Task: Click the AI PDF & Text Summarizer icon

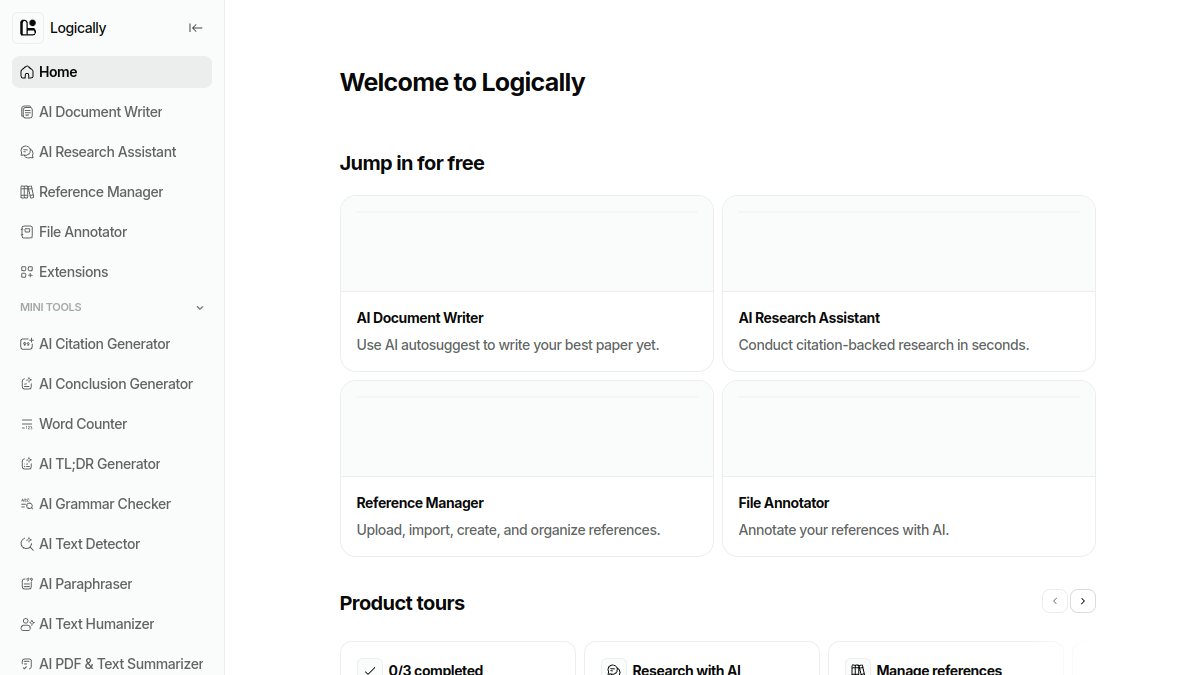Action: [x=27, y=664]
